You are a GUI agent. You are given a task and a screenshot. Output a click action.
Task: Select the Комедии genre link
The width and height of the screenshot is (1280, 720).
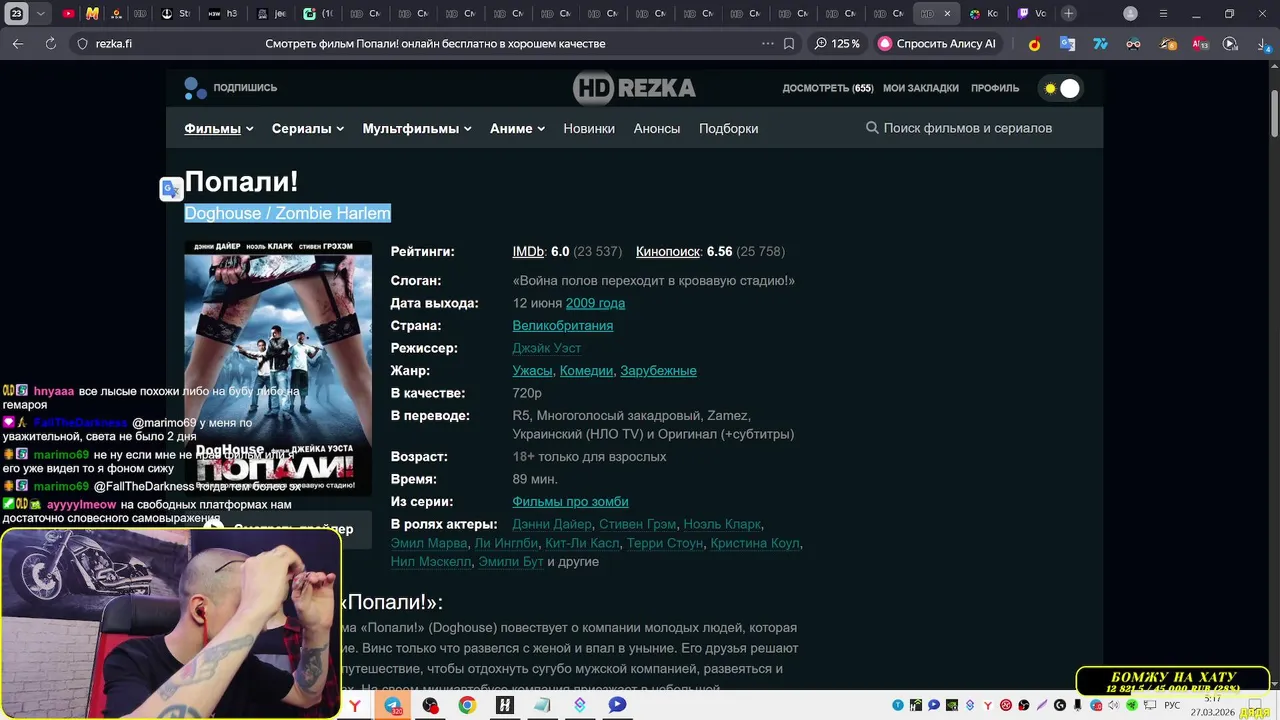pyautogui.click(x=586, y=371)
